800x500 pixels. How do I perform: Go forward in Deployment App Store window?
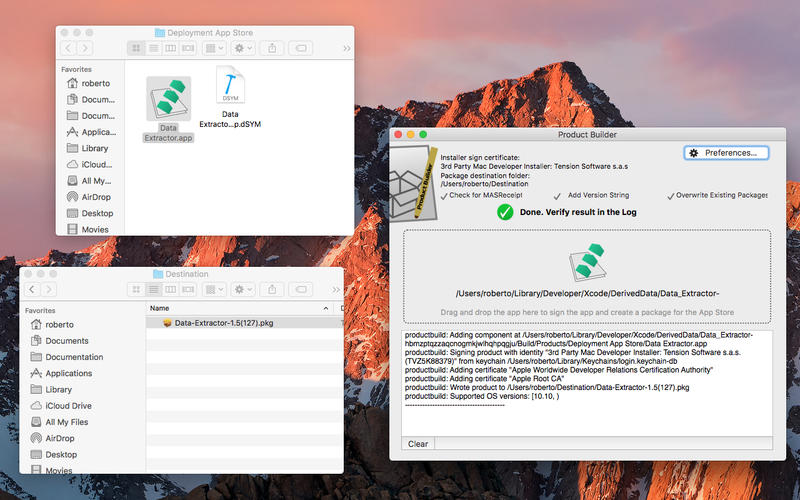[85, 48]
